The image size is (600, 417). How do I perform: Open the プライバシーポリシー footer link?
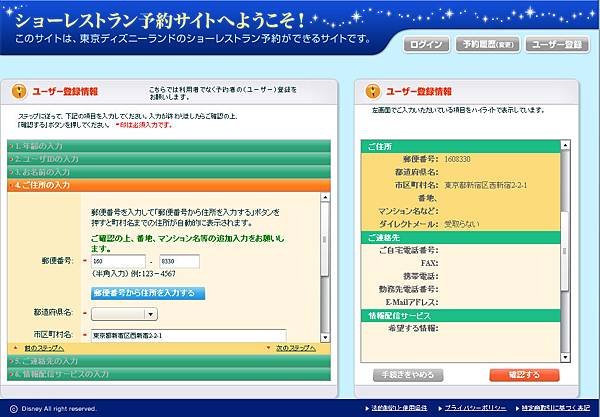(475, 408)
